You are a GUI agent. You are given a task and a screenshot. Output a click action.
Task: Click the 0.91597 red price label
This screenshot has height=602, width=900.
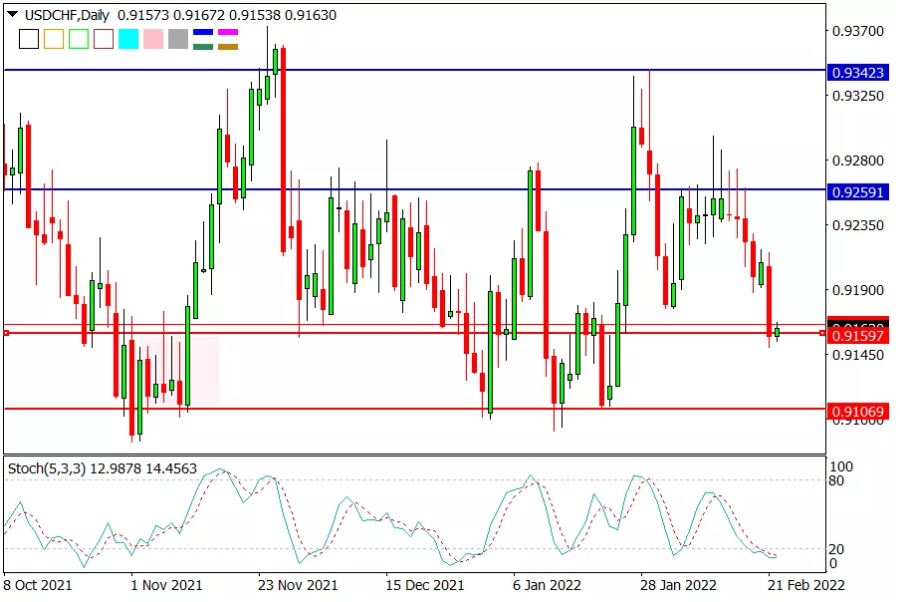coord(858,336)
